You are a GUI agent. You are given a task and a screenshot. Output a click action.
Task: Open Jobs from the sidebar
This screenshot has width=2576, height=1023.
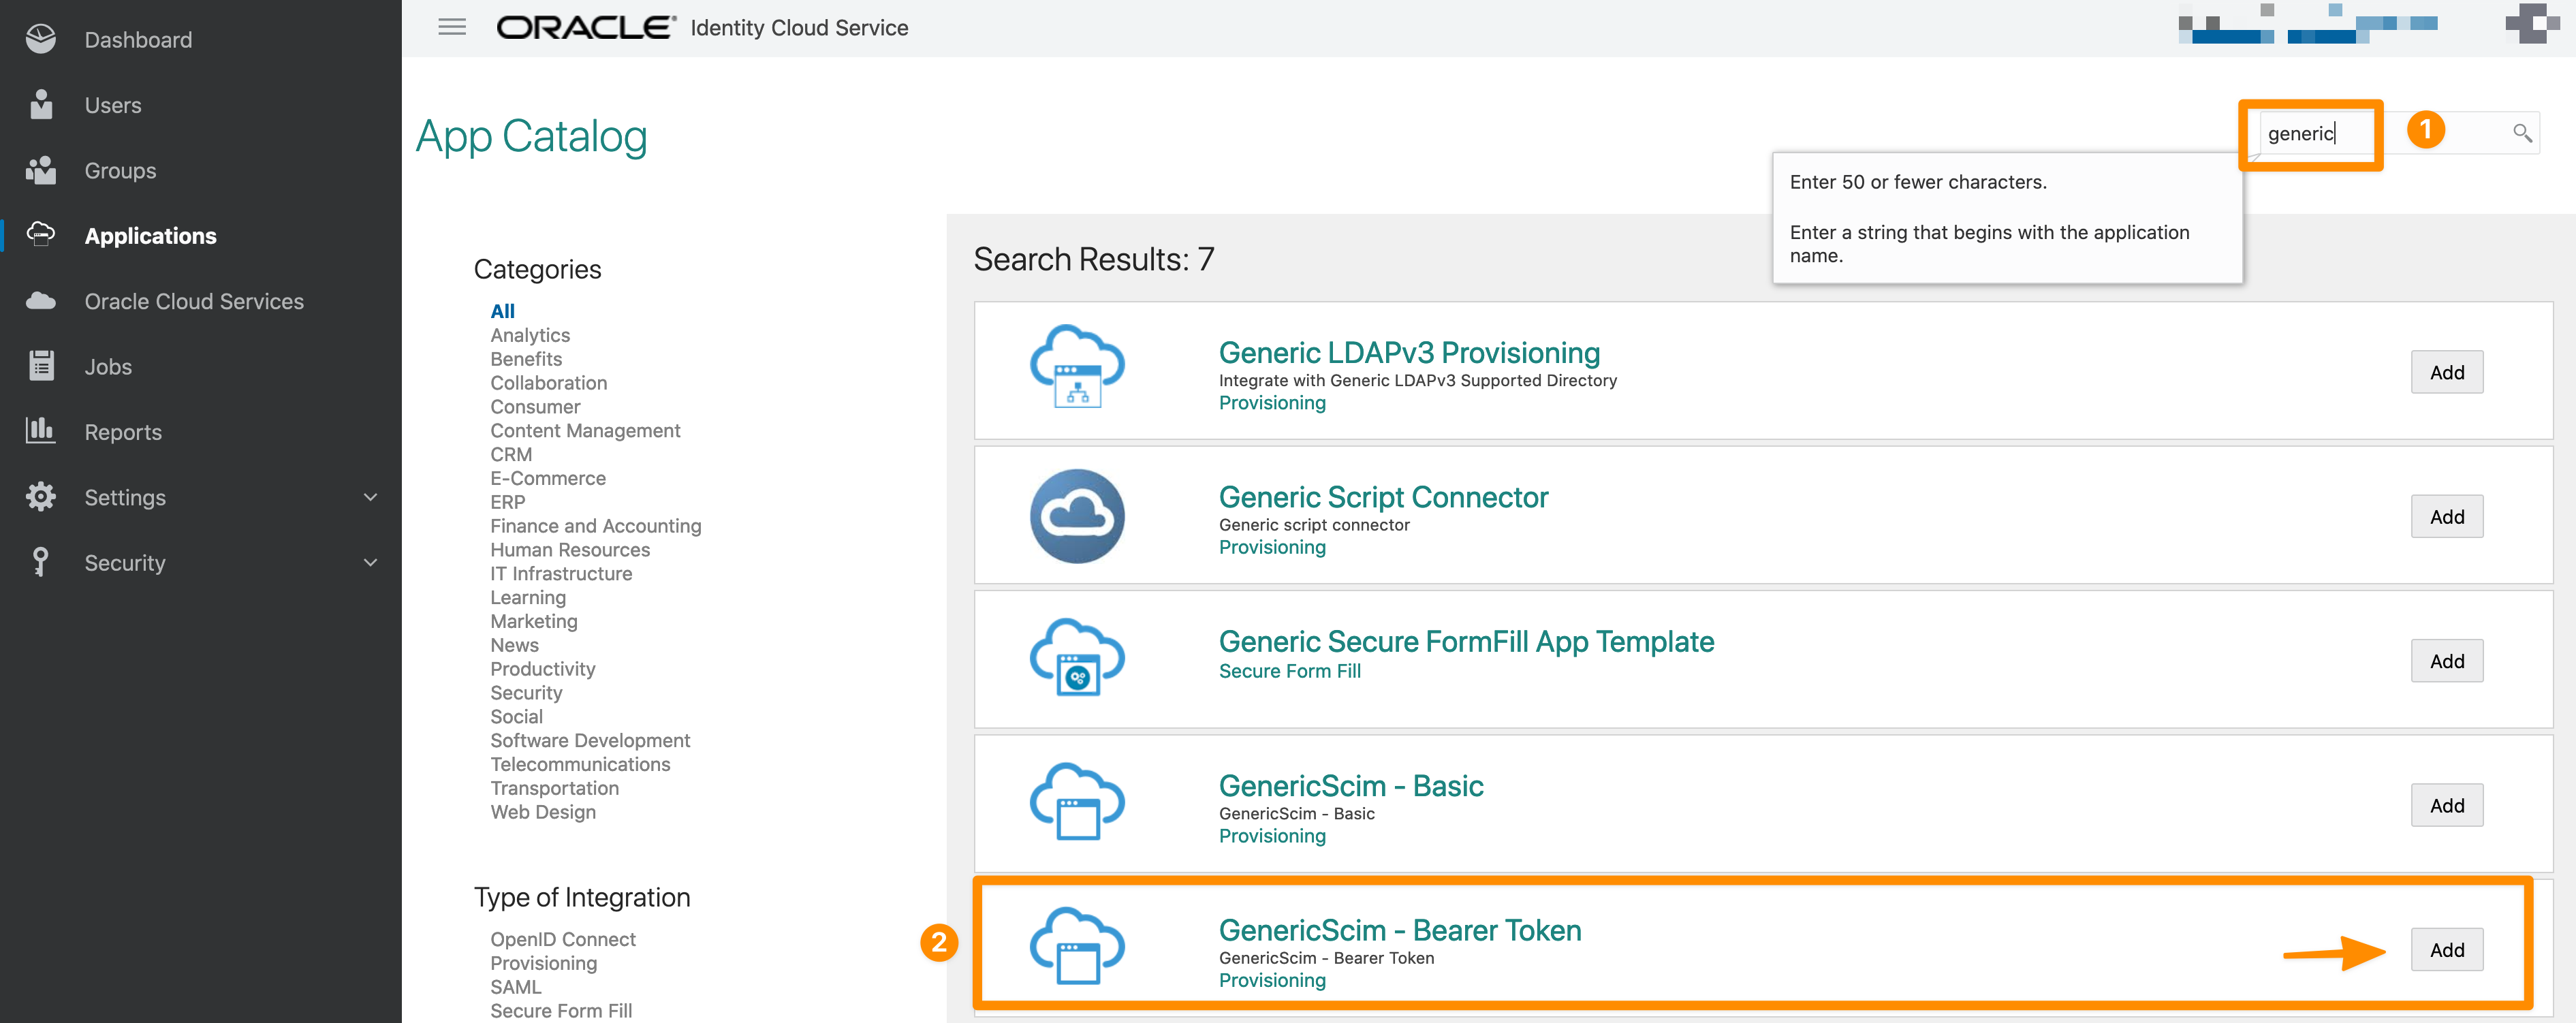108,367
